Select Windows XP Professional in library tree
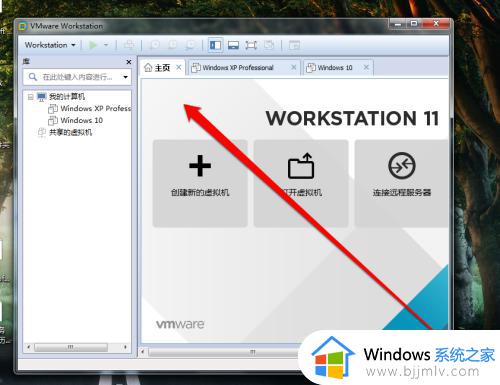This screenshot has width=500, height=385. [96, 108]
